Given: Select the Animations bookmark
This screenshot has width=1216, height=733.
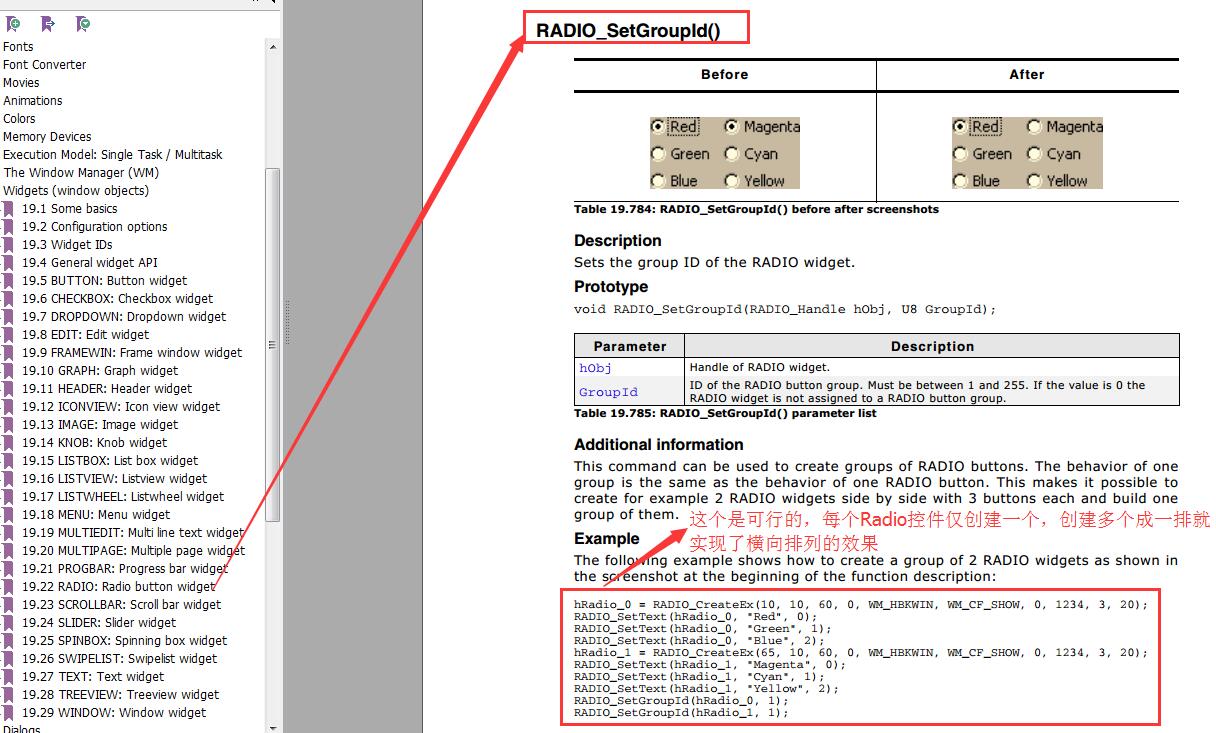Looking at the screenshot, I should (x=32, y=101).
